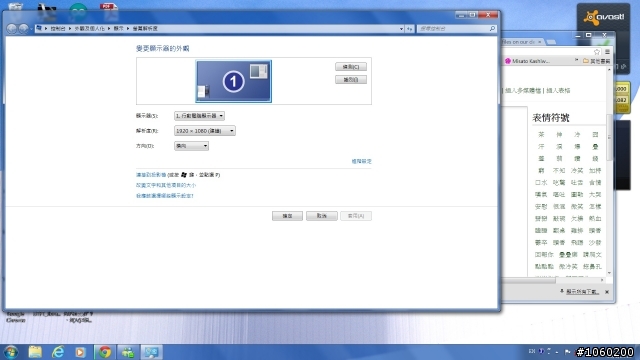Screen dimensions: 640x360
Task: Click the Action Center flag in tray
Action: [567, 351]
